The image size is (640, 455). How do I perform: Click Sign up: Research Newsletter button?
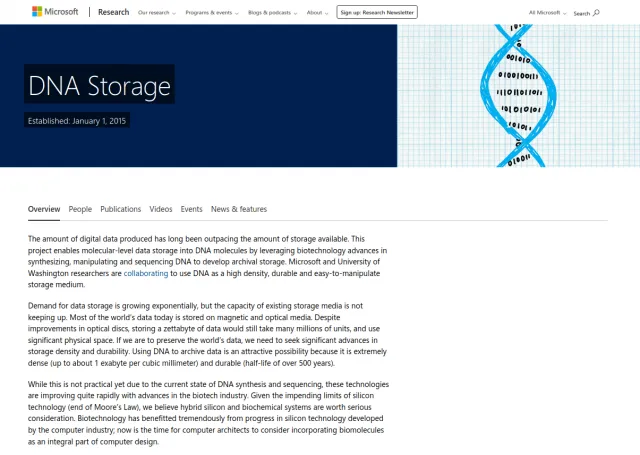coord(377,12)
